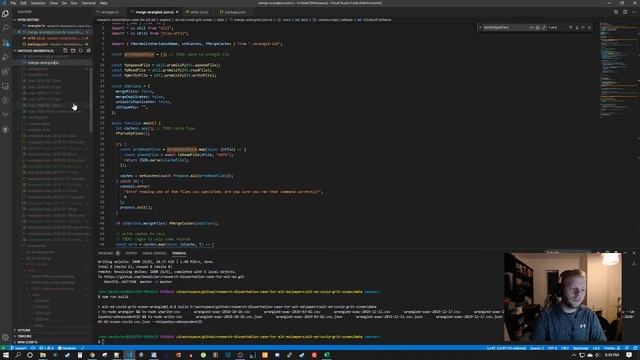Collapse the Open Editors section
This screenshot has height=360, width=640.
(53, 20)
